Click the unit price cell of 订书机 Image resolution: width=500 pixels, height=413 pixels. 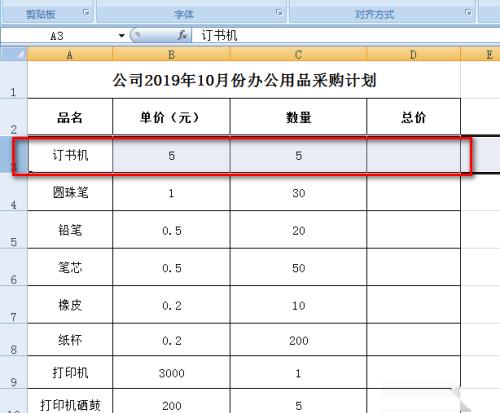click(171, 155)
